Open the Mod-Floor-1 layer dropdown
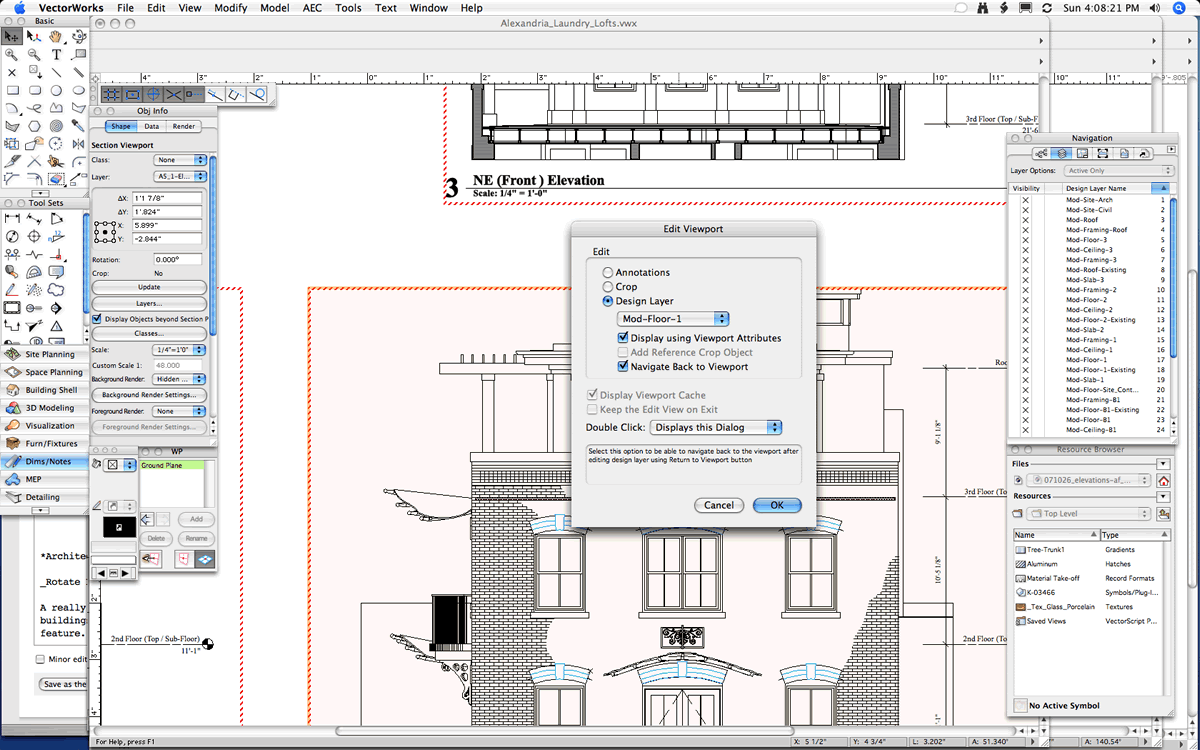 point(672,319)
